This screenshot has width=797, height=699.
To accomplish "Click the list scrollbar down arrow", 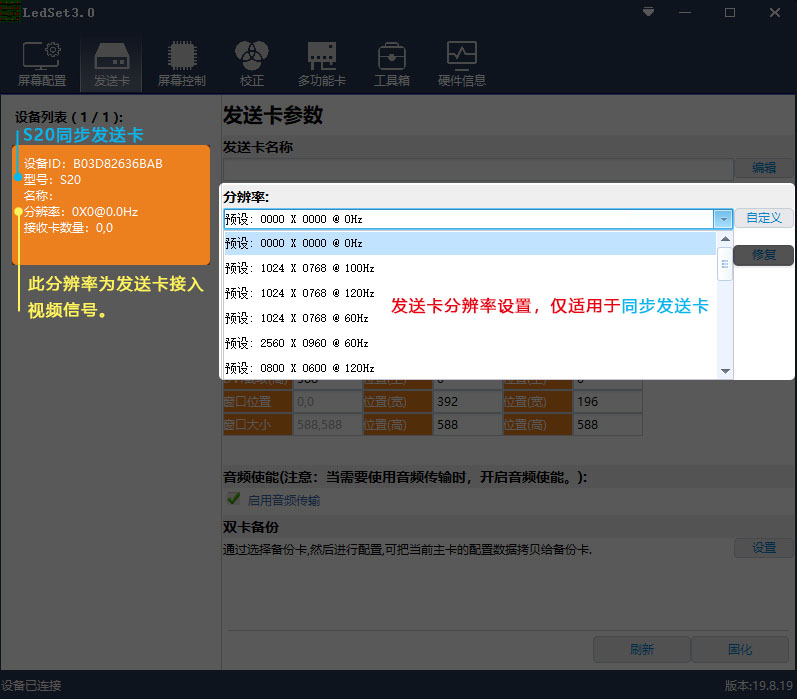I will pyautogui.click(x=725, y=371).
